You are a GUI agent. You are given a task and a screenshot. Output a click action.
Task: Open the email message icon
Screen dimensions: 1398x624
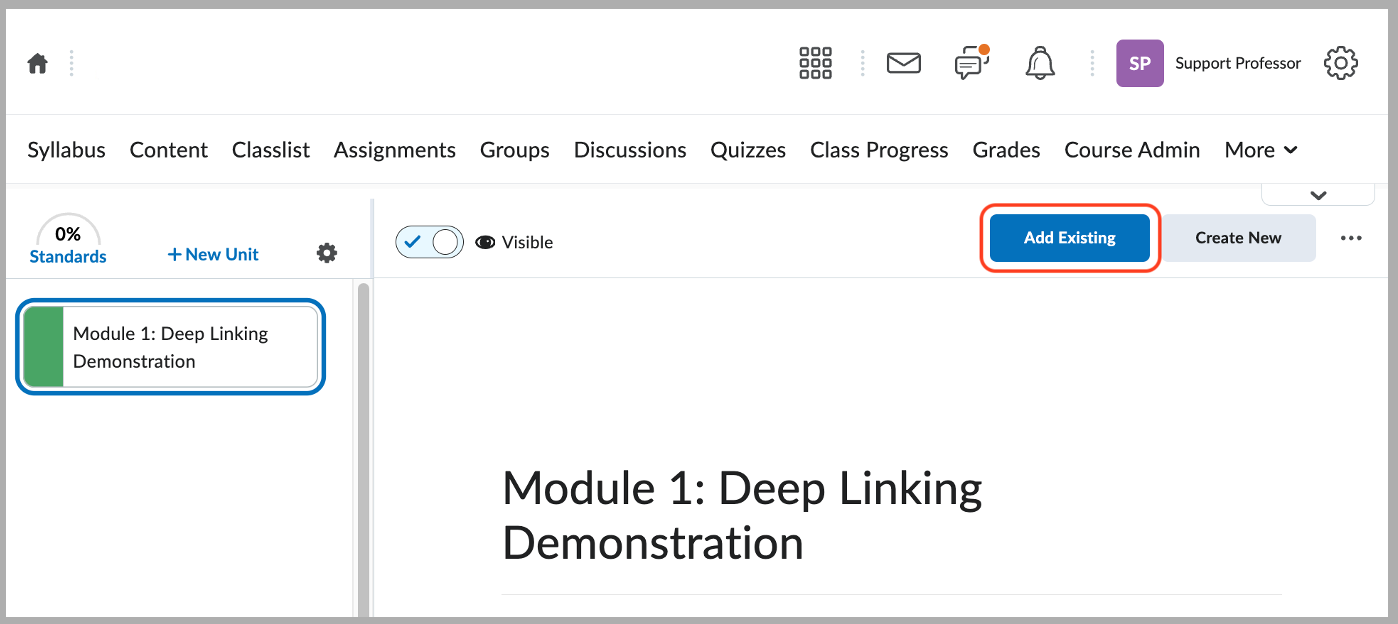point(904,62)
